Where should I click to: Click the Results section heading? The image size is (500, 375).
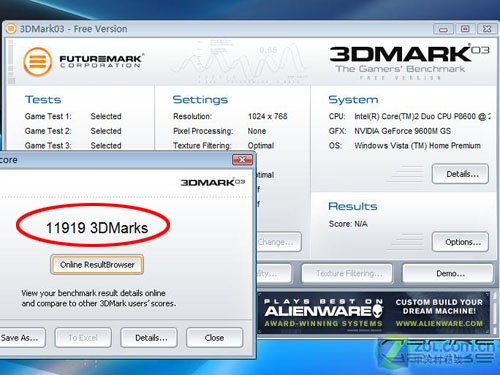pyautogui.click(x=353, y=206)
